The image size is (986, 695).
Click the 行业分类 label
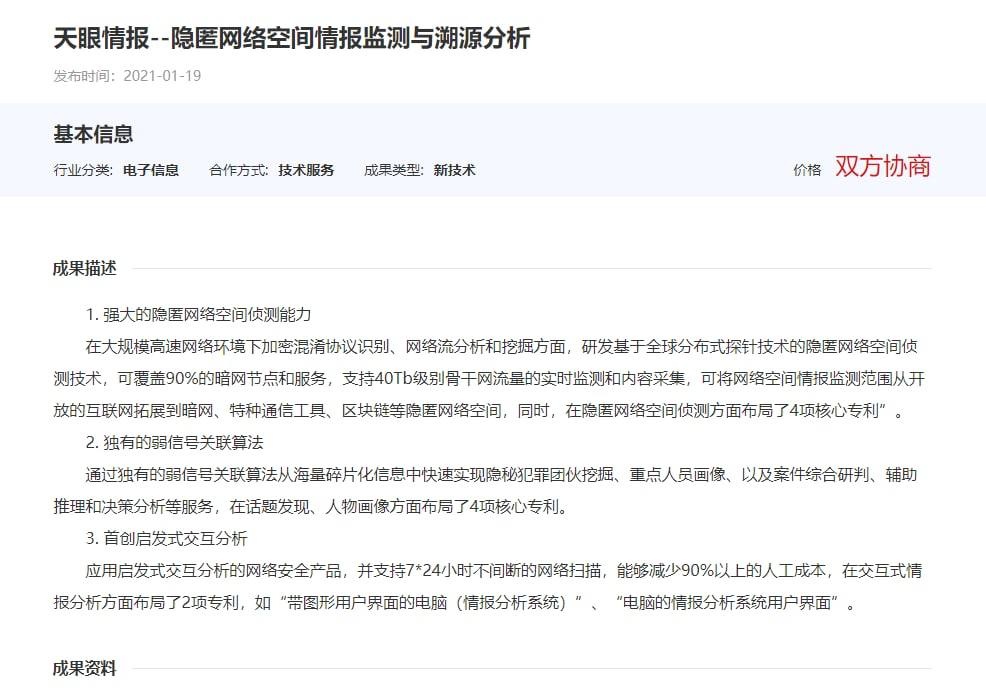point(83,170)
